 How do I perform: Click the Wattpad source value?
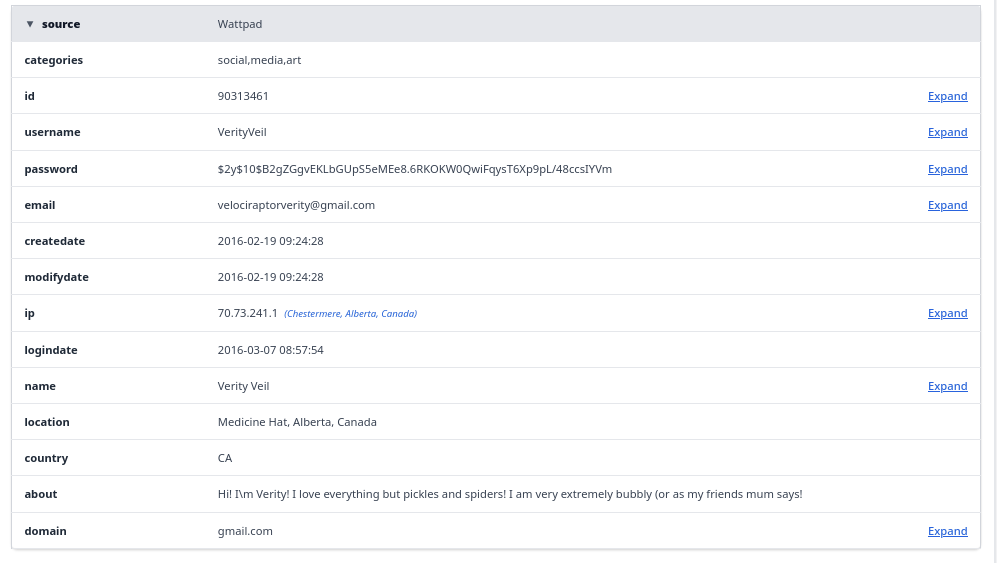coord(240,24)
